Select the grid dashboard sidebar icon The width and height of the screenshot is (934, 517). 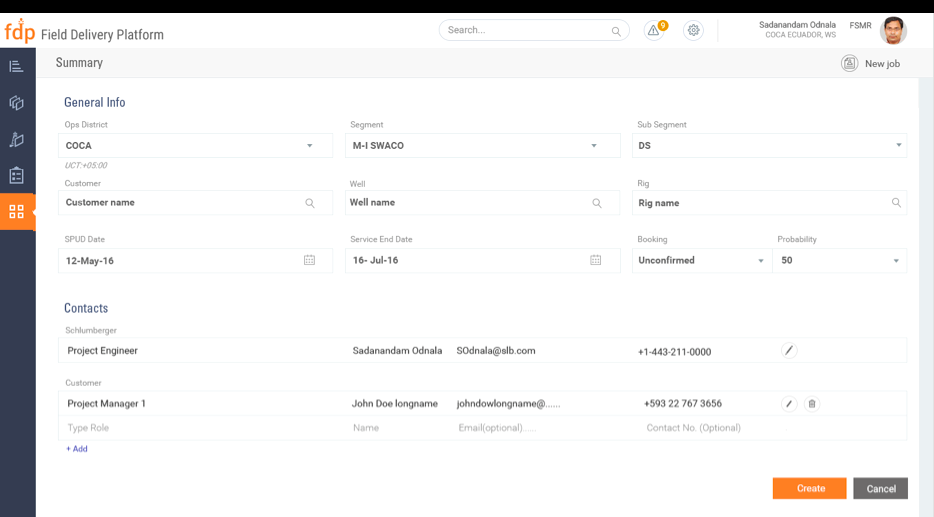[x=16, y=211]
